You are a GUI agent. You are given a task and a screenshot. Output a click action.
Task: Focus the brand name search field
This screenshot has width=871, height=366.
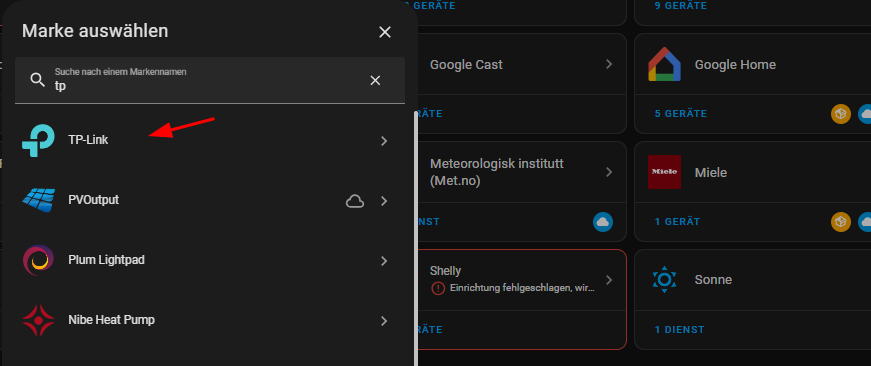tap(210, 81)
